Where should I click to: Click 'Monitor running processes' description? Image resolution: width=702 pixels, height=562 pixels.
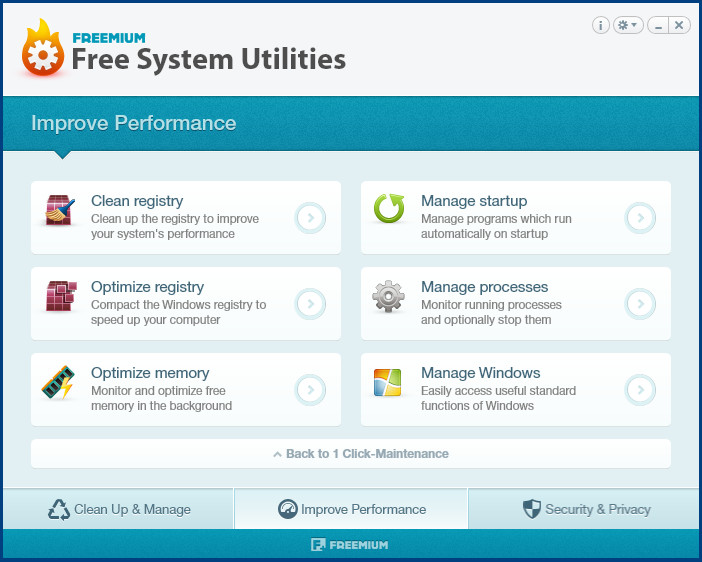pos(491,305)
